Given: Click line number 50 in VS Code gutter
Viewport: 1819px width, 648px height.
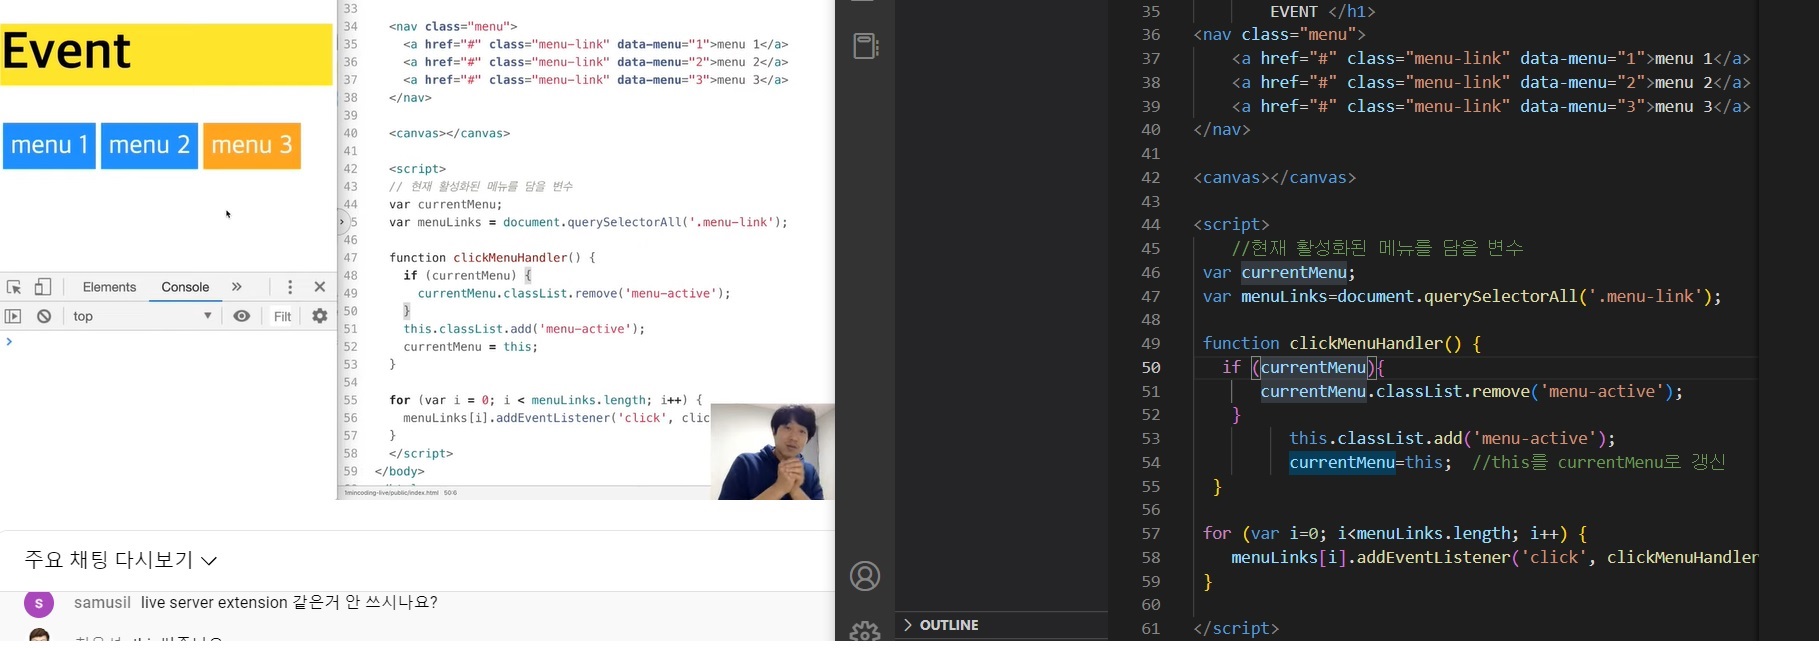Looking at the screenshot, I should point(1151,367).
